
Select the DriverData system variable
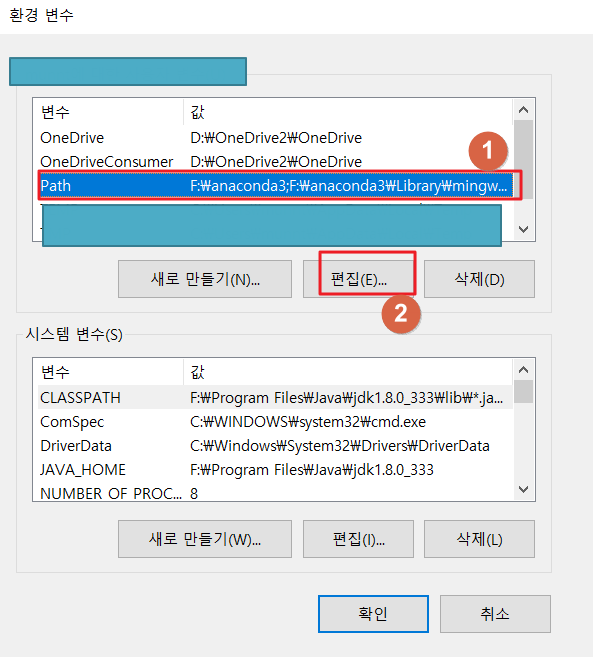point(275,446)
